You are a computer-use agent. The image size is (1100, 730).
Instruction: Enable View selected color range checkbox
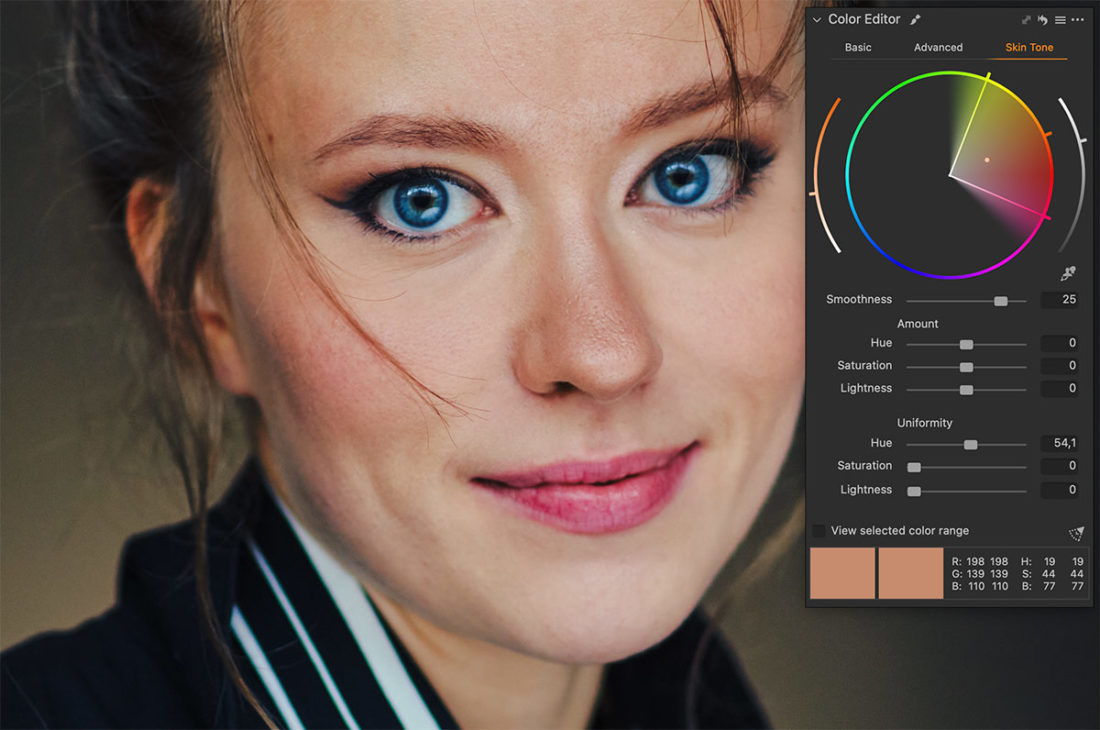[x=819, y=531]
